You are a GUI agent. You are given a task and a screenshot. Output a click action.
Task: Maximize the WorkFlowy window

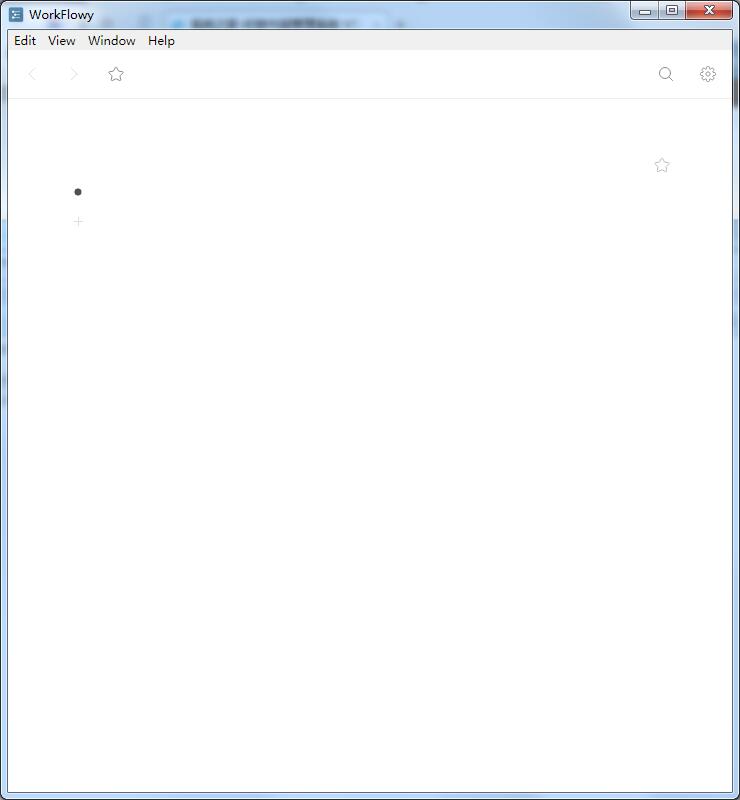672,11
